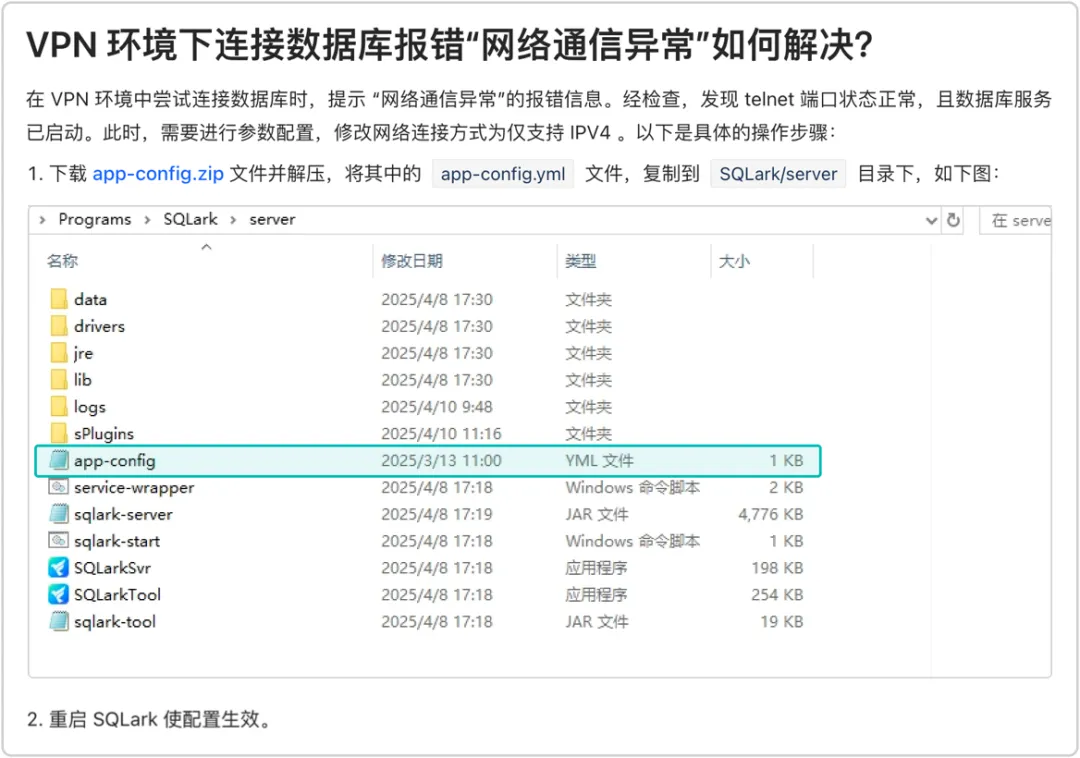Sort files by 修改日期 column header

tap(412, 261)
